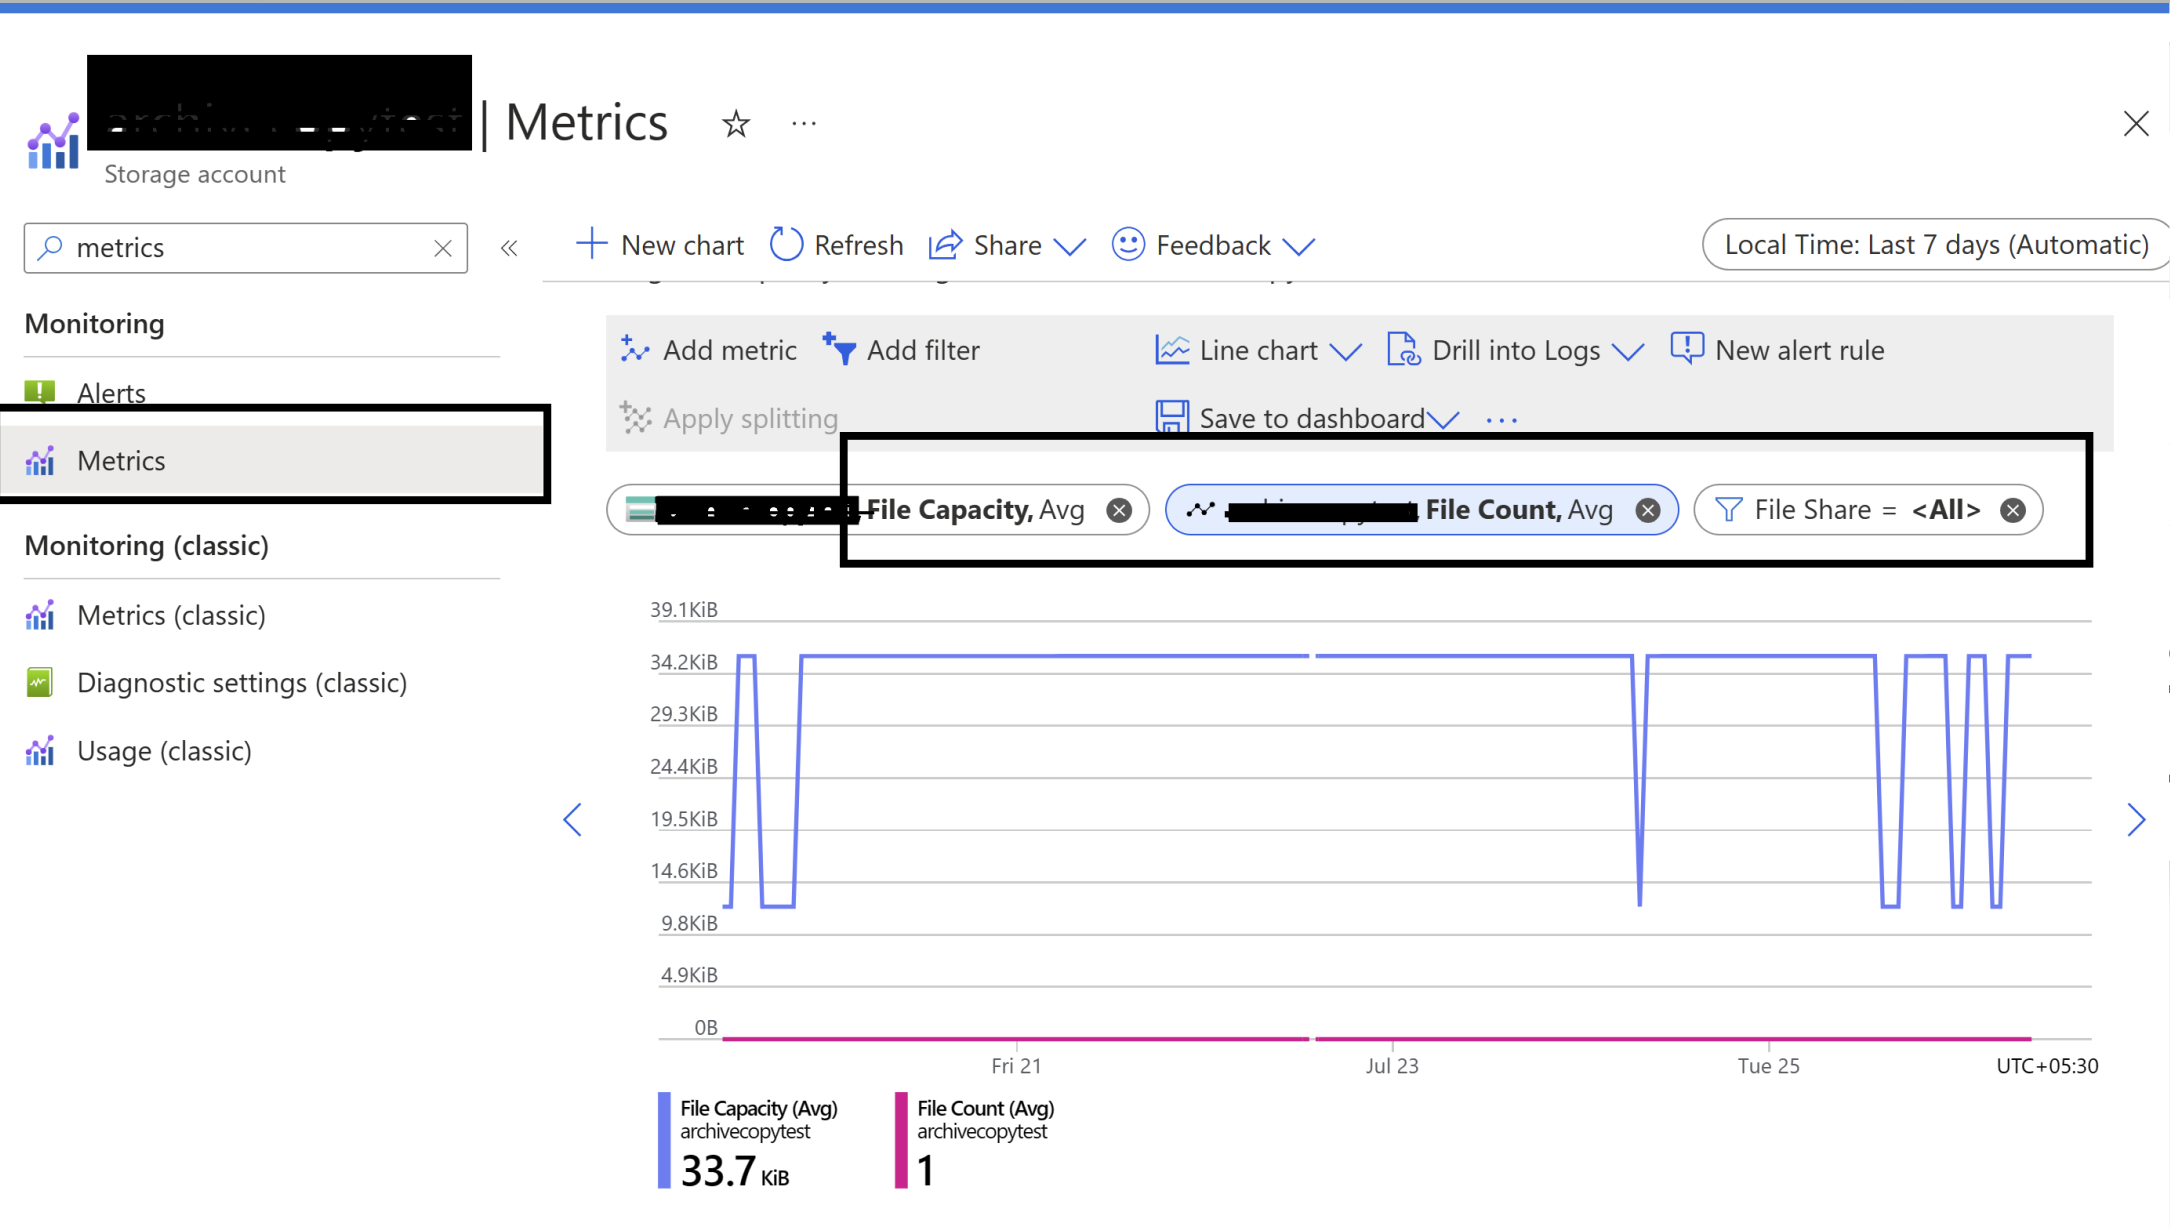Open the Drill into Logs dropdown
Screen dimensions: 2170x1227
(1628, 351)
